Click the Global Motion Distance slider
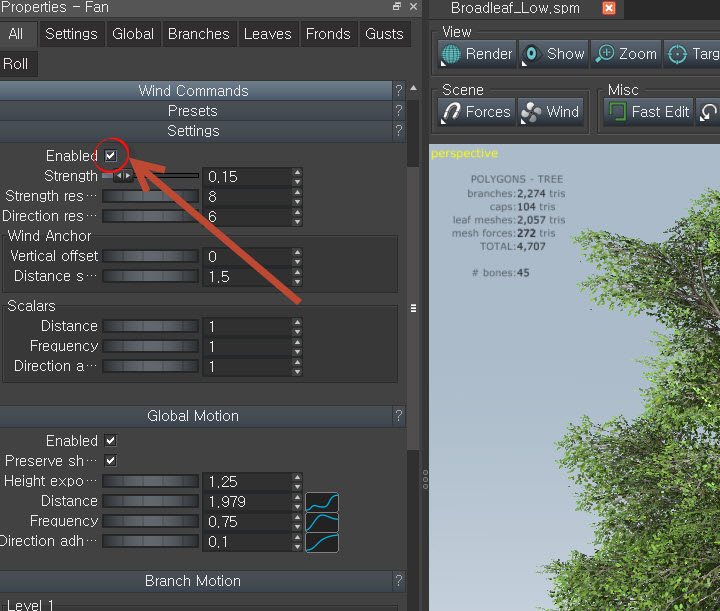 point(150,501)
